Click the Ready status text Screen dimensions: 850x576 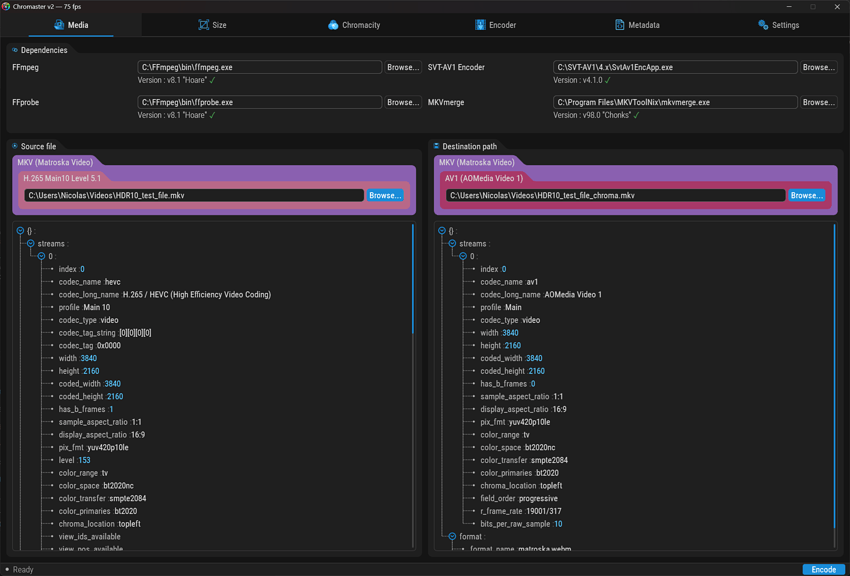click(23, 569)
